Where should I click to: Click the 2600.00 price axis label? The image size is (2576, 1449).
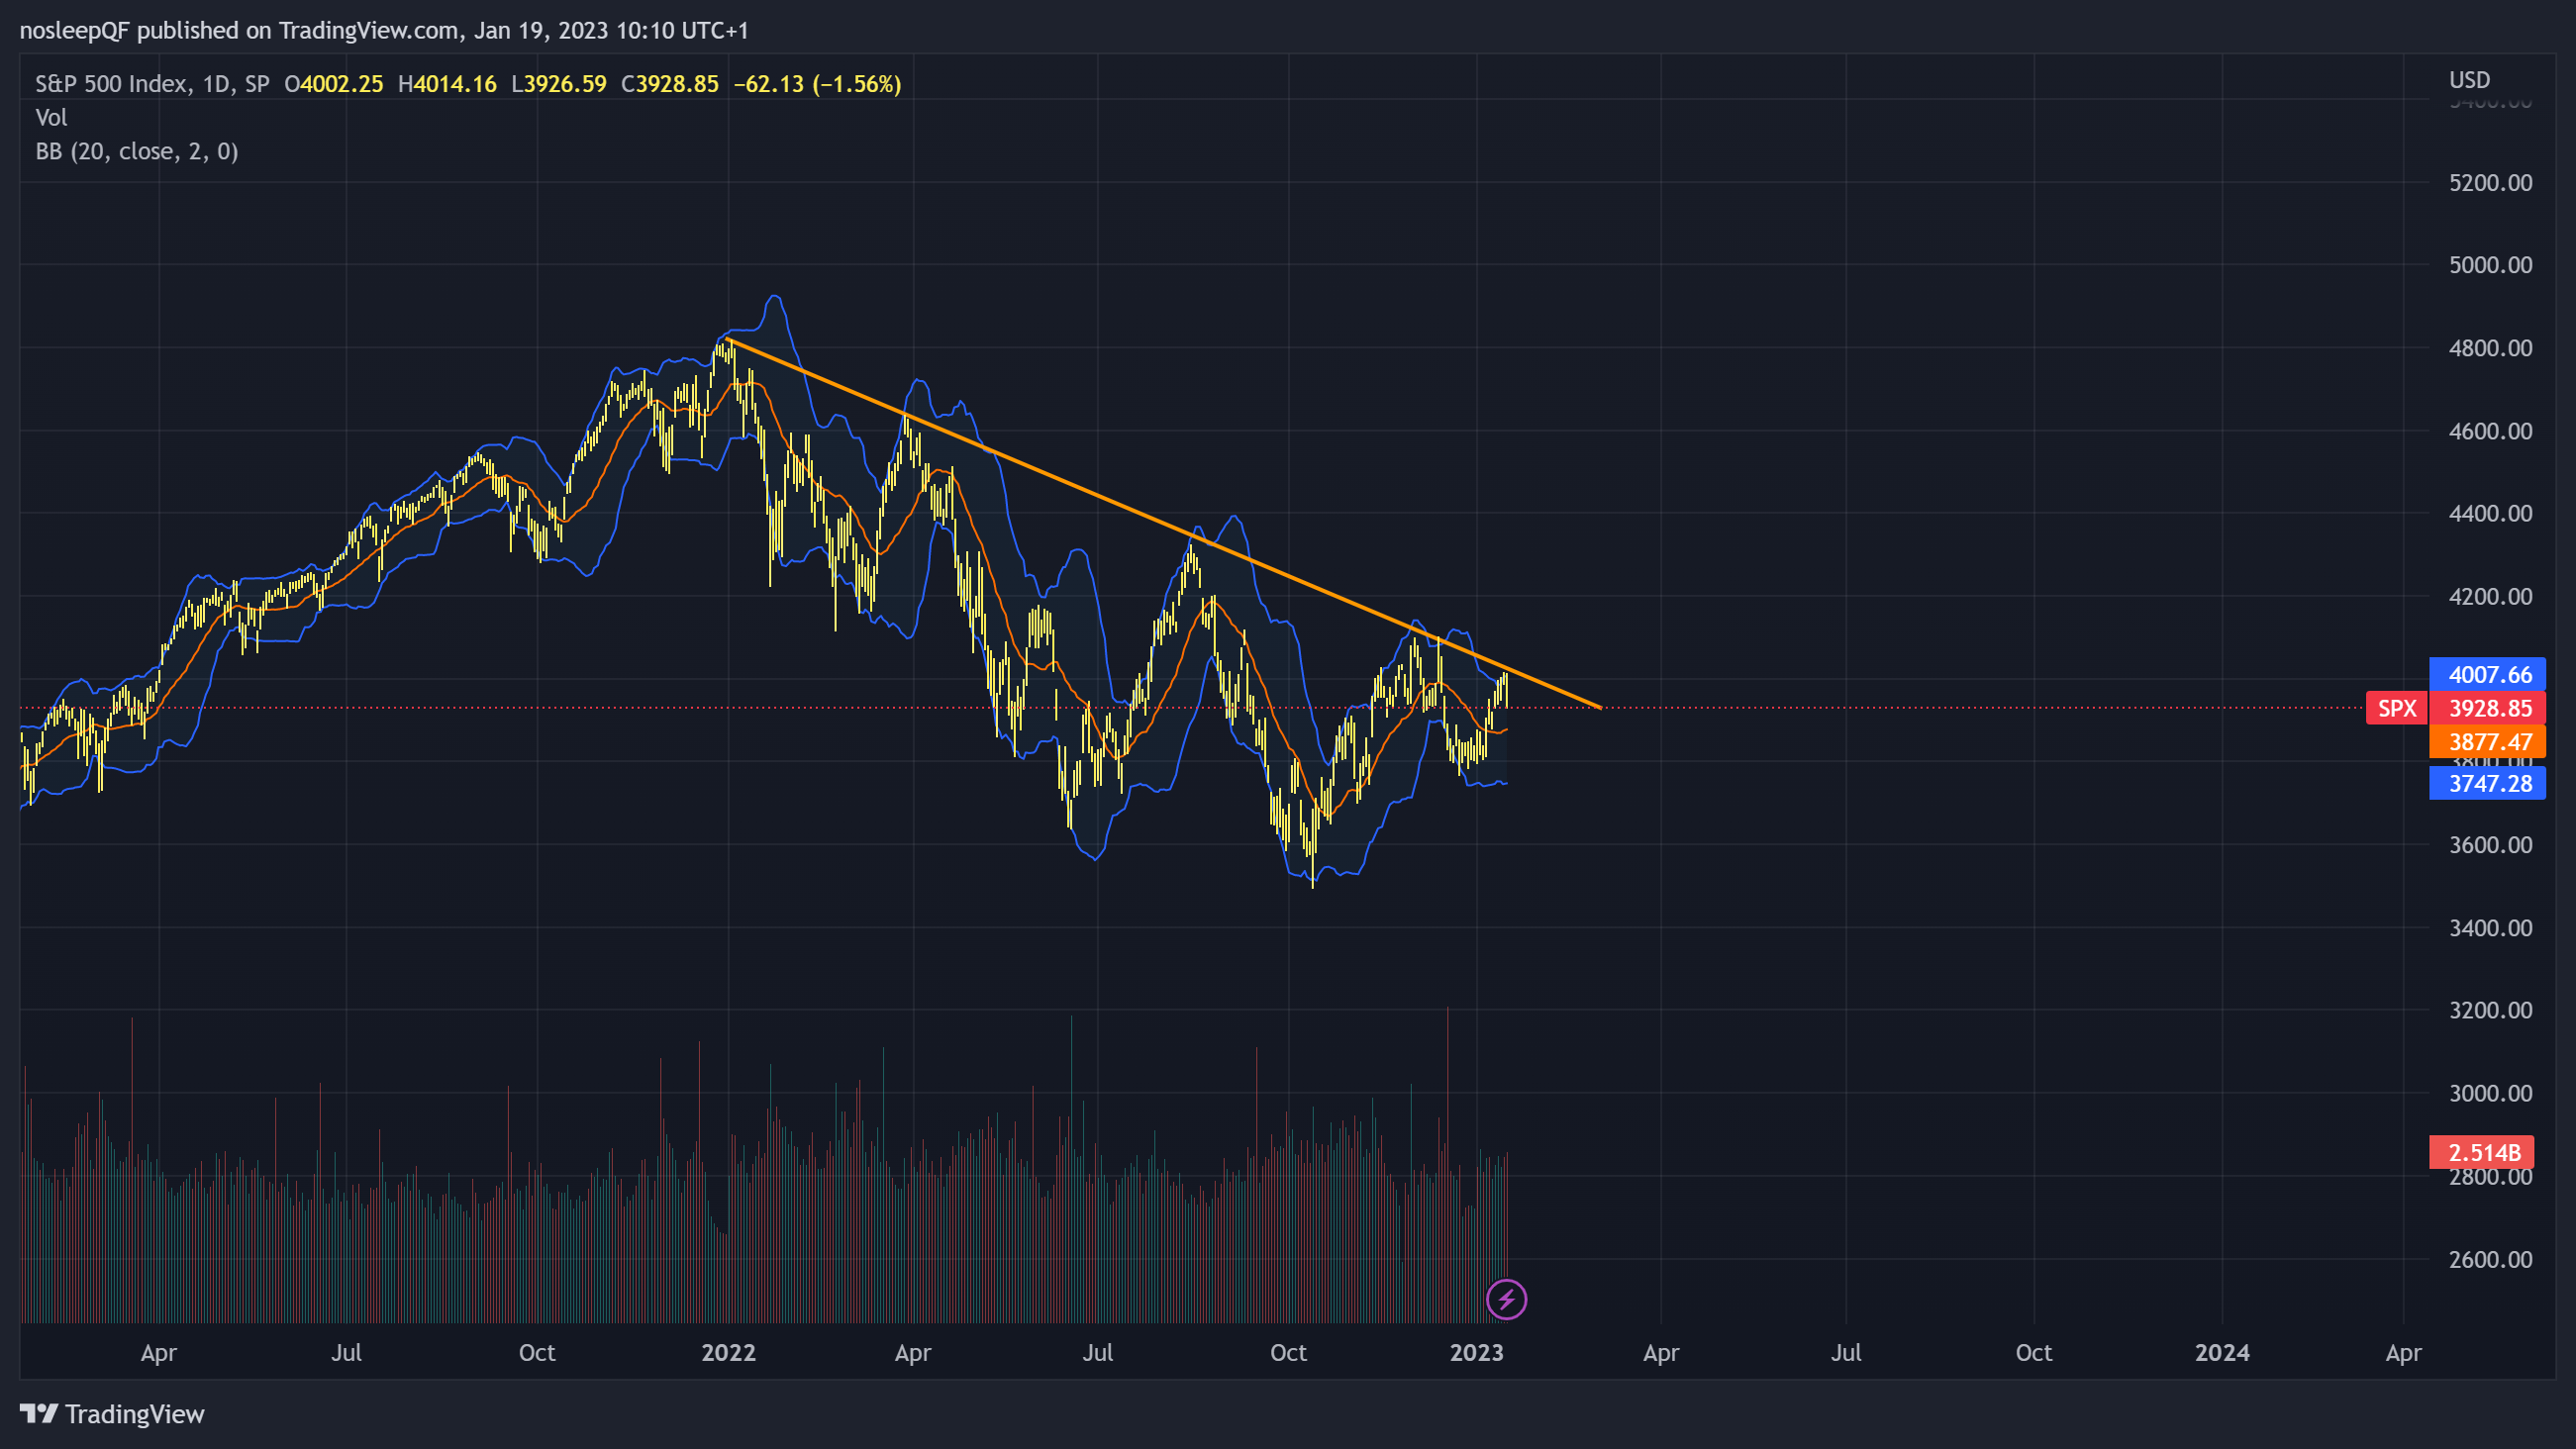(2490, 1260)
